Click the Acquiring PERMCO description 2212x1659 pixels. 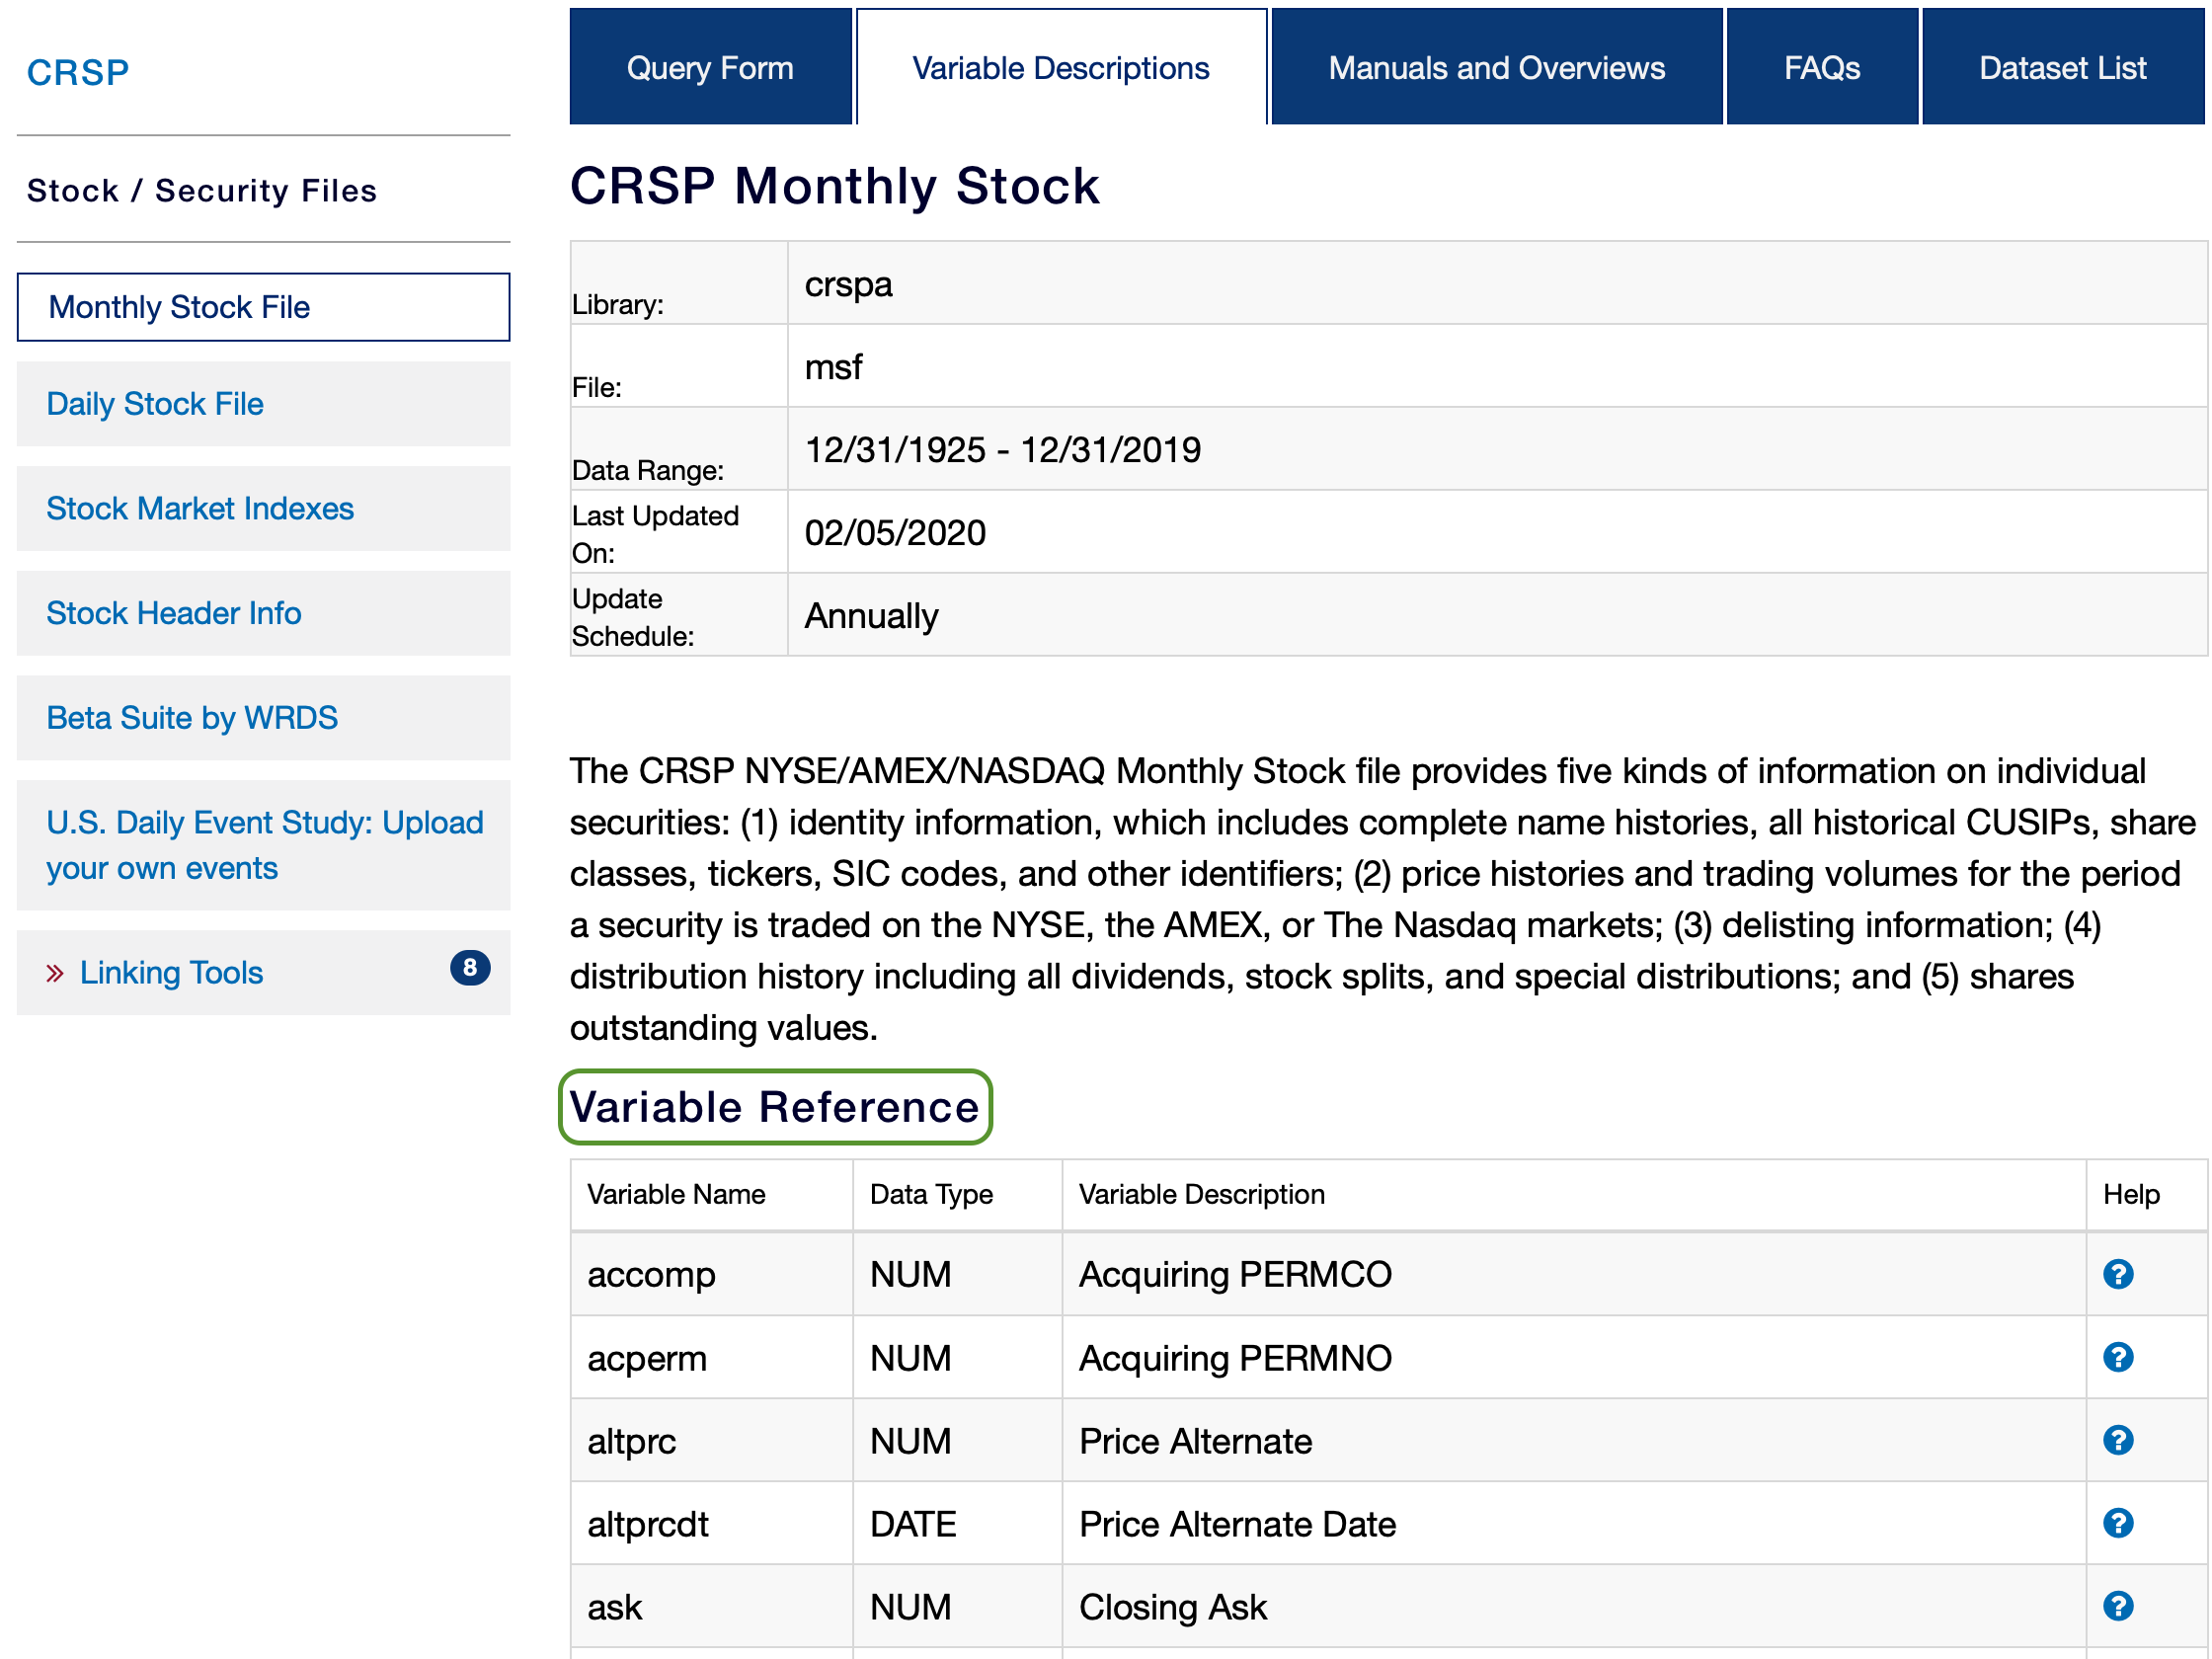(x=1235, y=1275)
